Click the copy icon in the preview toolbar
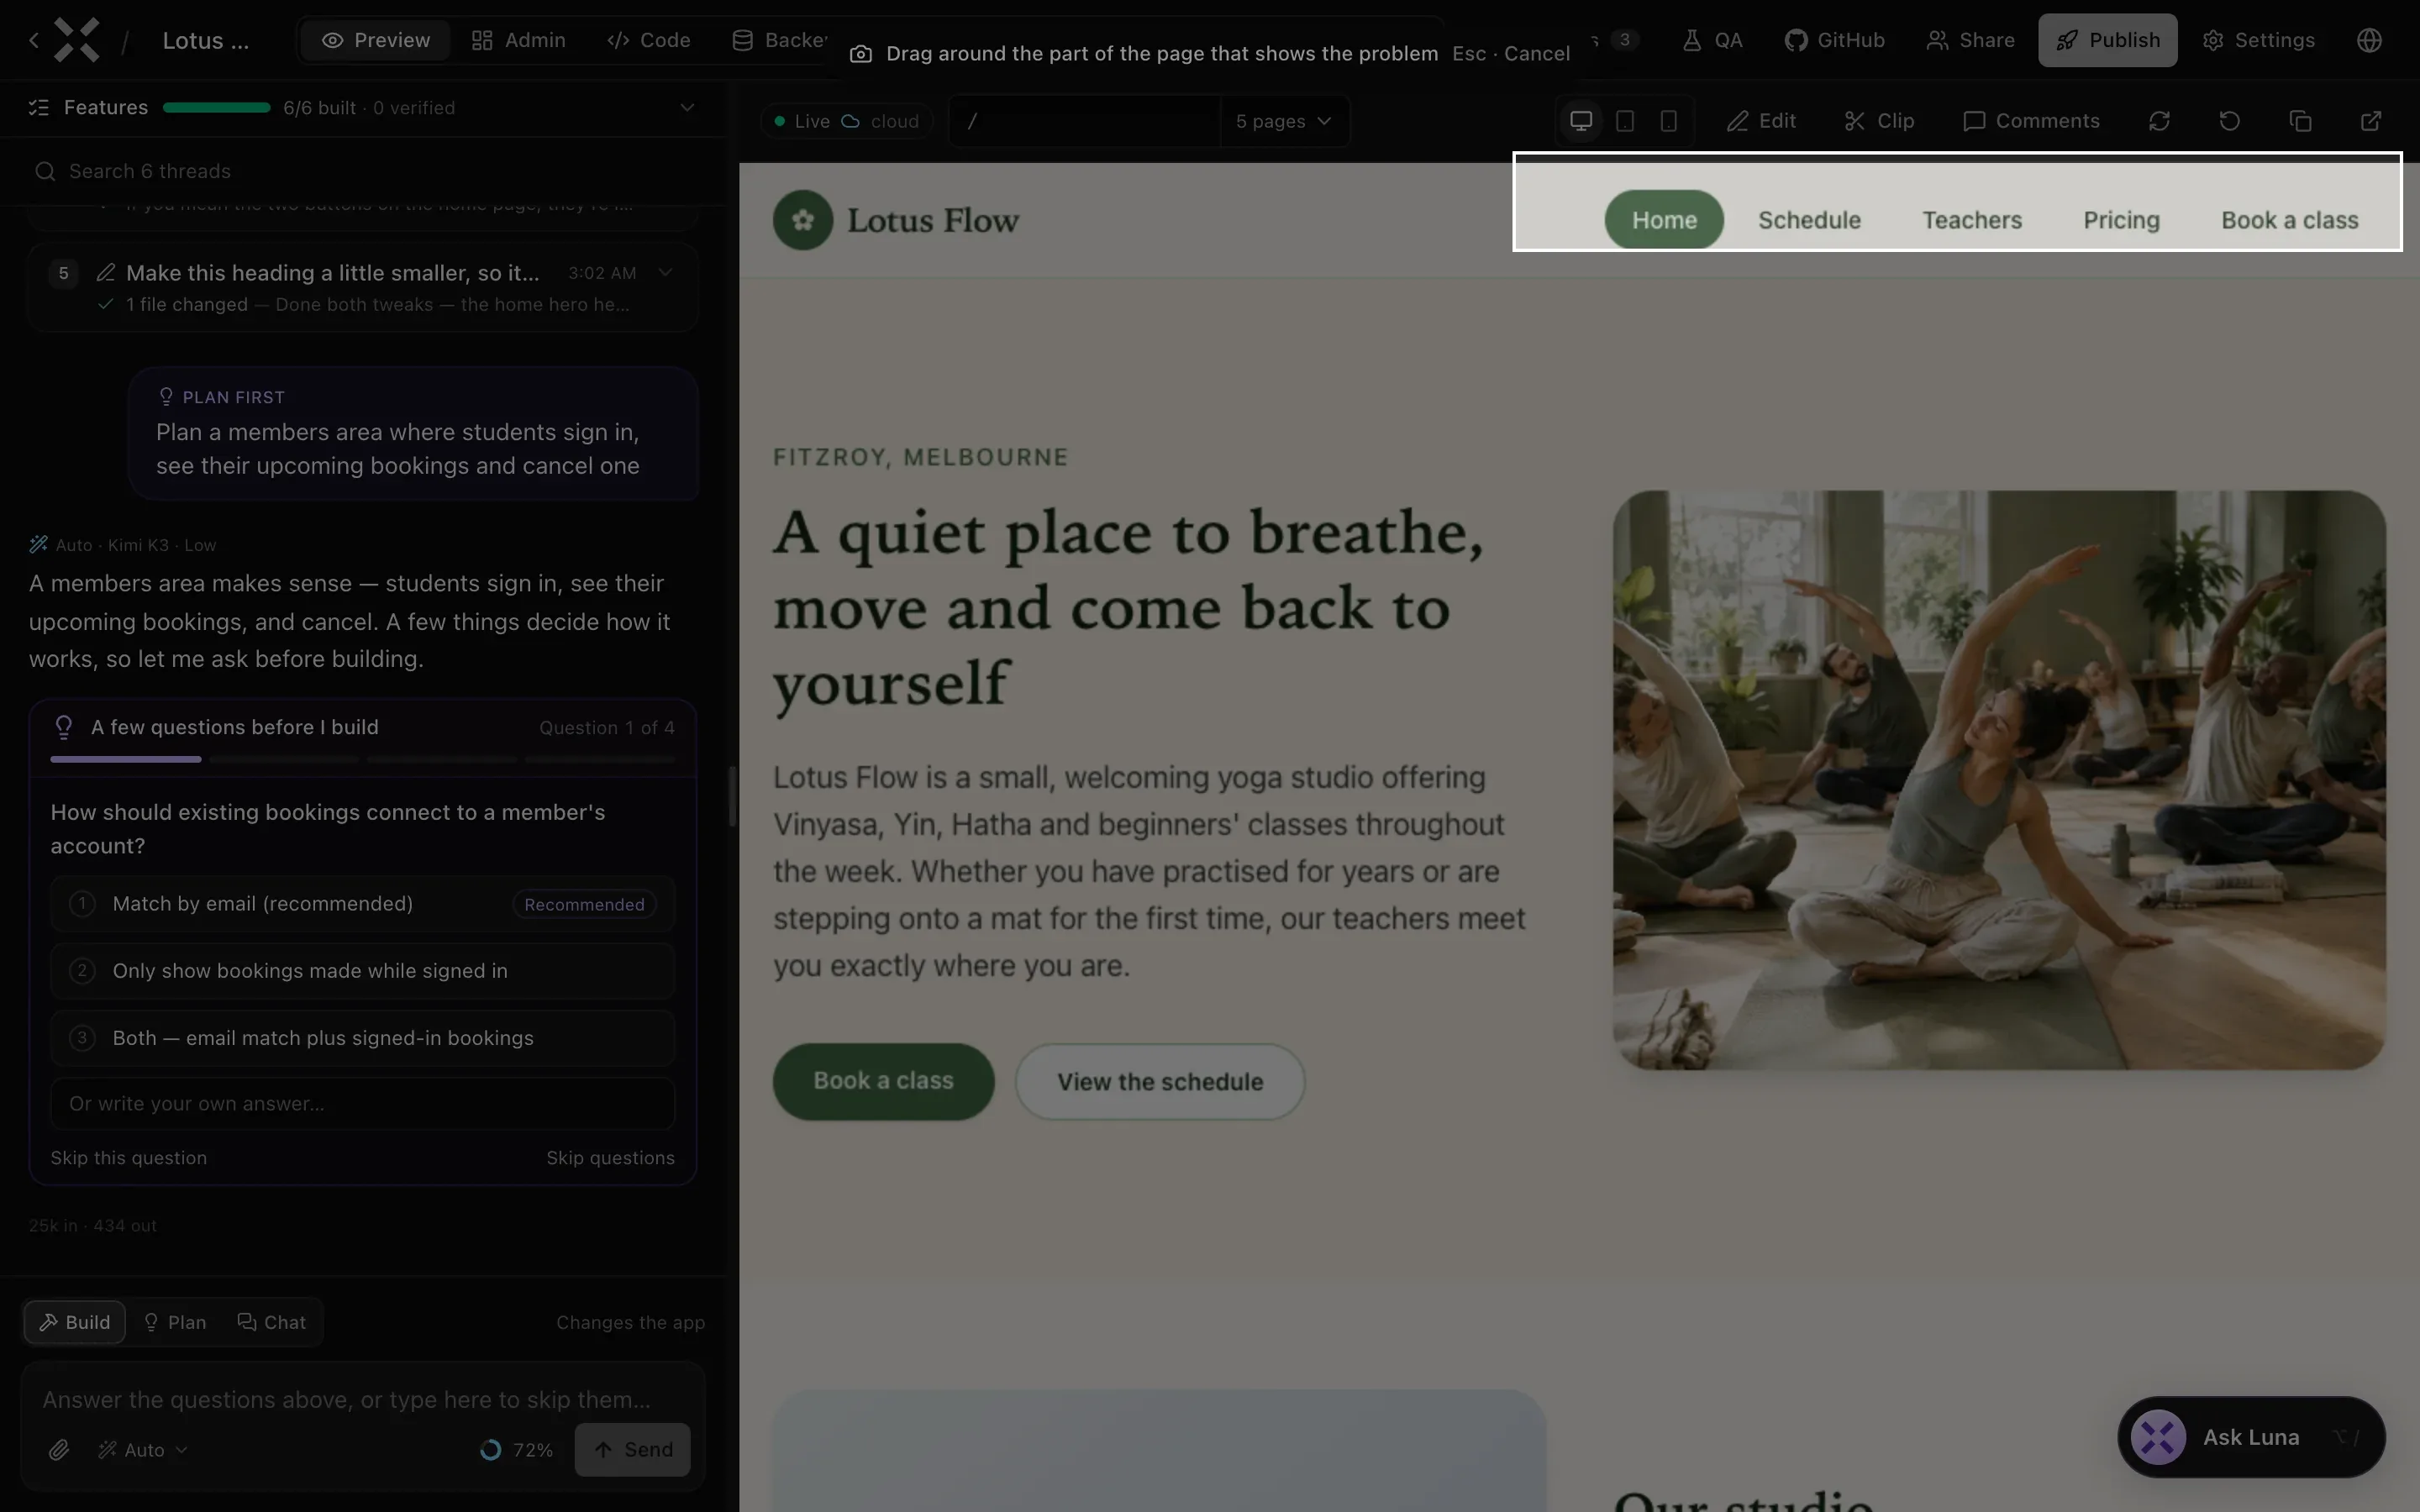 [2300, 121]
